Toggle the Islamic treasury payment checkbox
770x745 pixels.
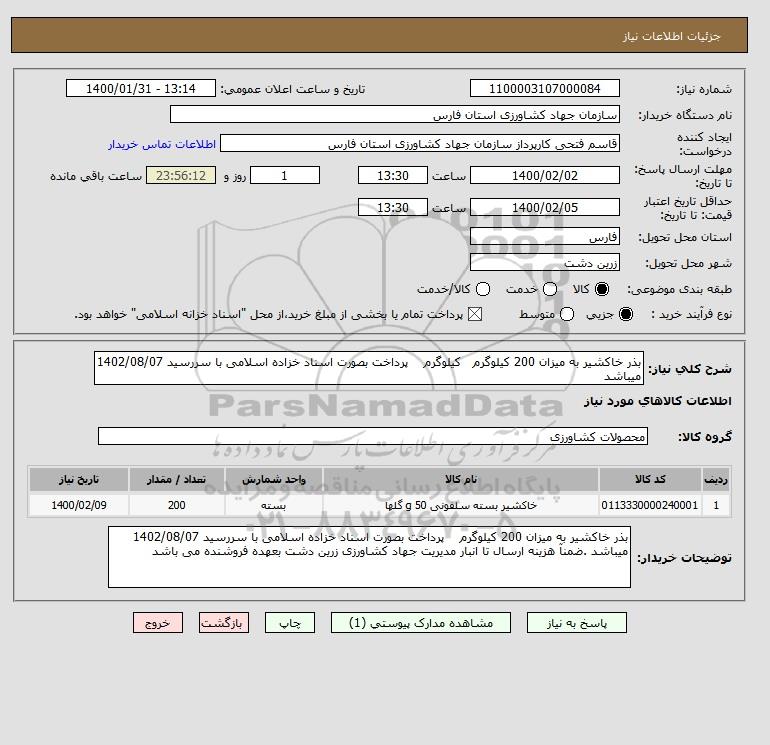pos(474,314)
